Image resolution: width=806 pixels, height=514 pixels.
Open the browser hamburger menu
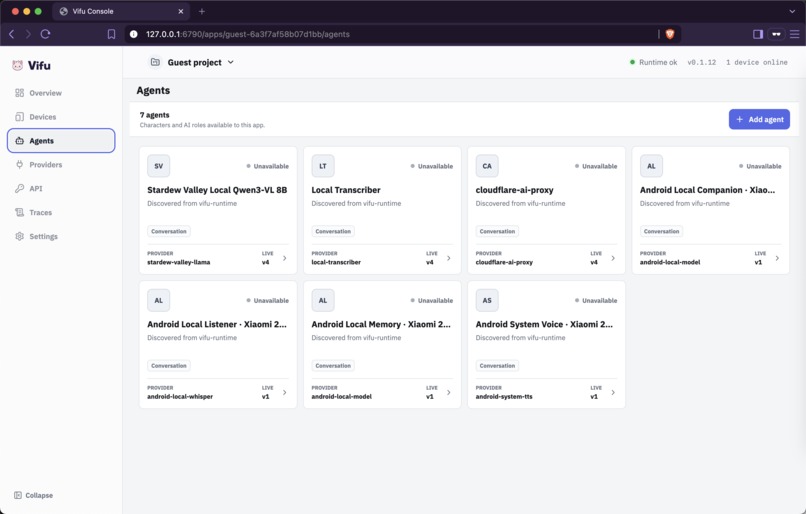[x=795, y=34]
